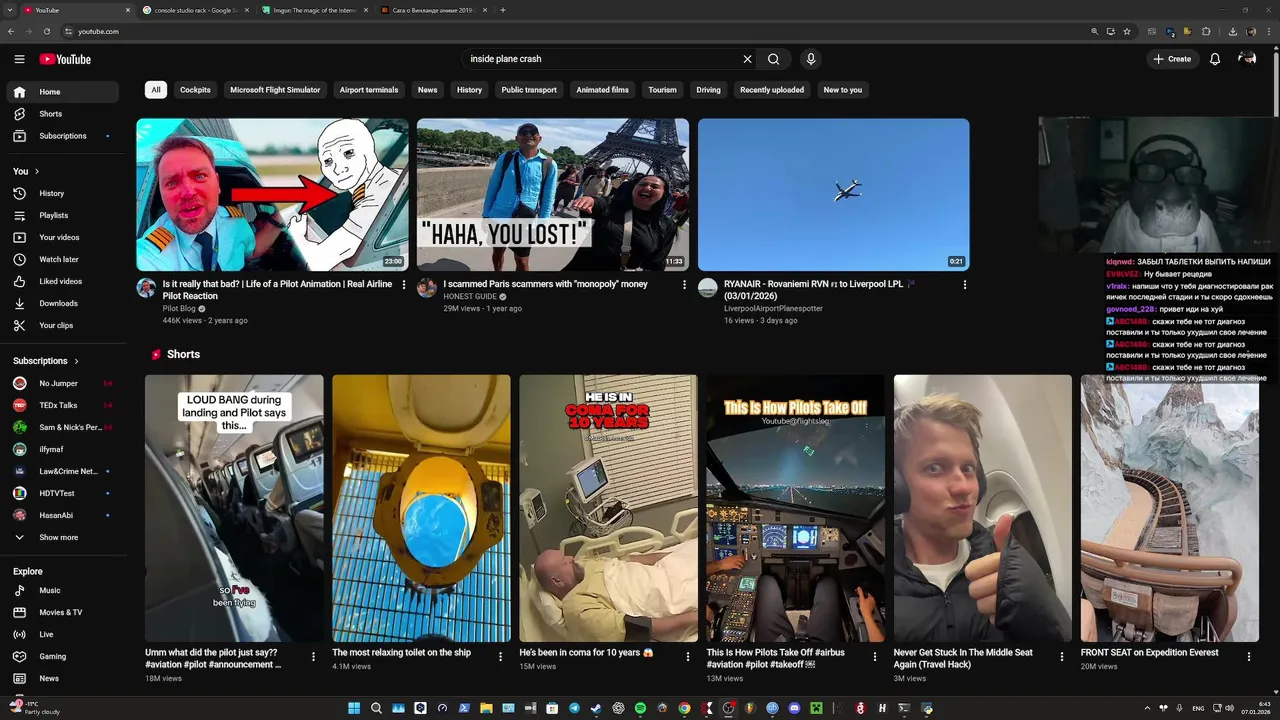The height and width of the screenshot is (720, 1280).
Task: Select the Airport terminals chip
Action: pos(369,90)
